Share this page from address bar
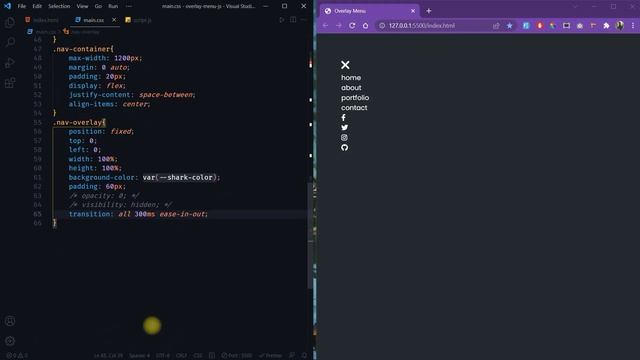This screenshot has width=640, height=360. click(x=496, y=25)
